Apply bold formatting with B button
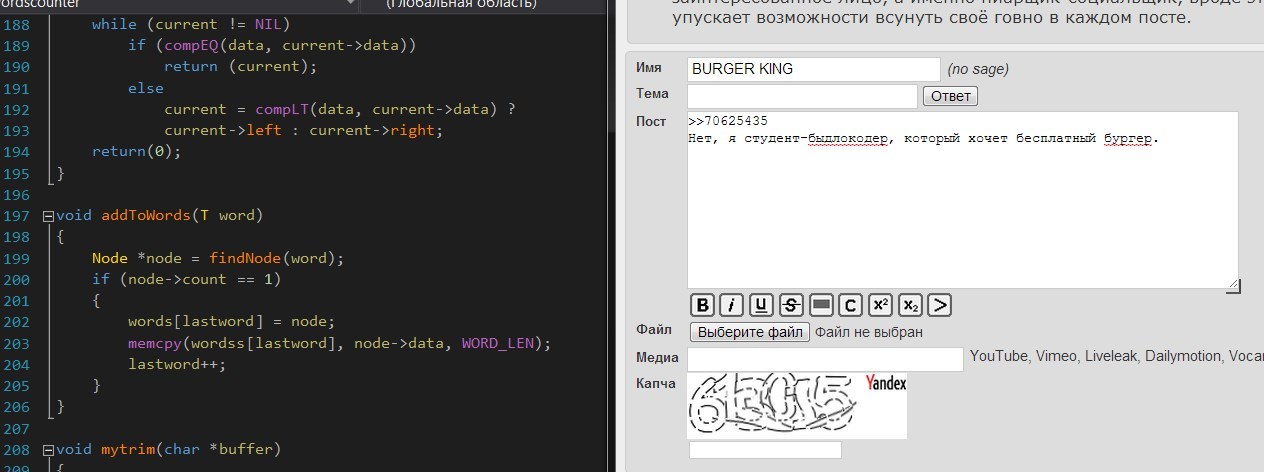The width and height of the screenshot is (1264, 472). pyautogui.click(x=703, y=305)
